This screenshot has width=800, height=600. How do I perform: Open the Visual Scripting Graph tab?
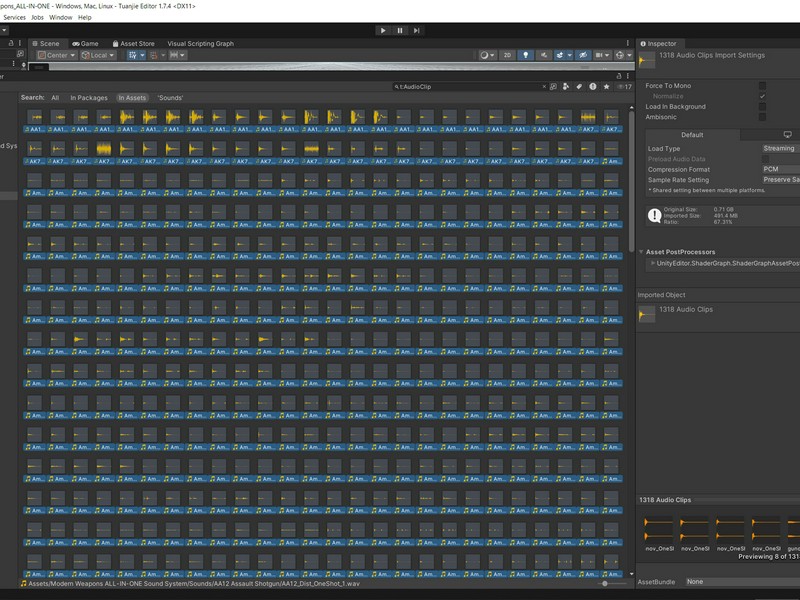[201, 43]
